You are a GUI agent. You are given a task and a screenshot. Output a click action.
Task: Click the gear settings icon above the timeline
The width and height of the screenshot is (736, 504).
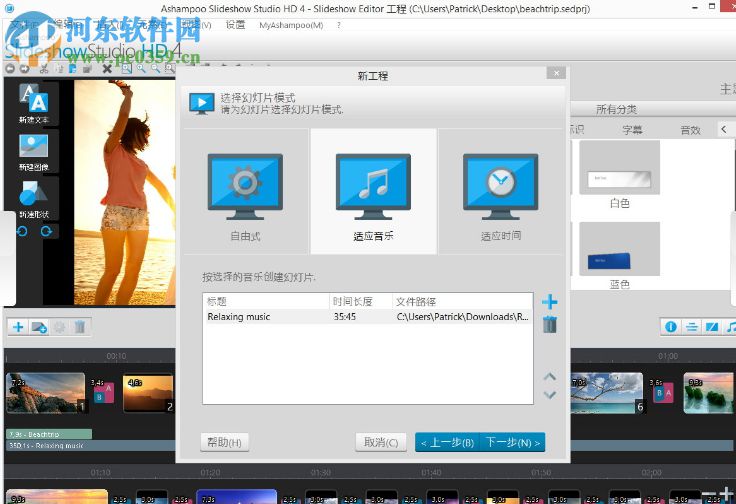pos(60,327)
